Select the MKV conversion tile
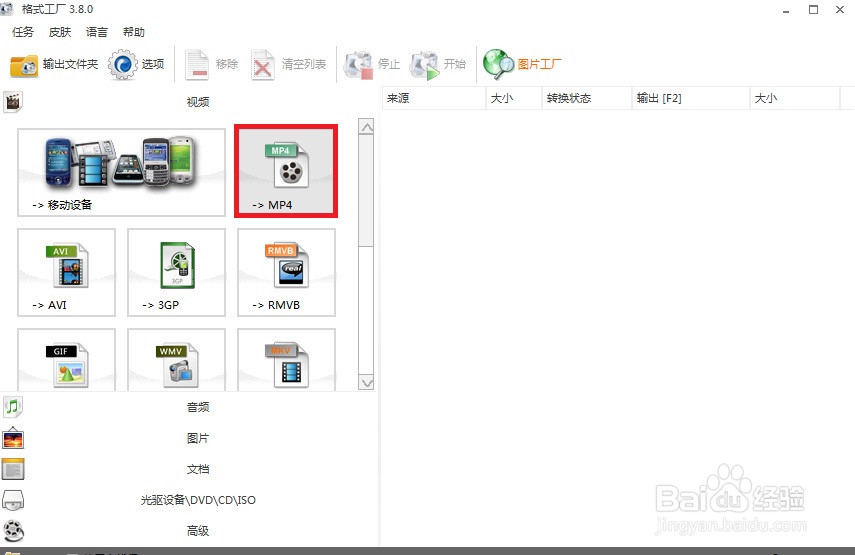 [286, 360]
